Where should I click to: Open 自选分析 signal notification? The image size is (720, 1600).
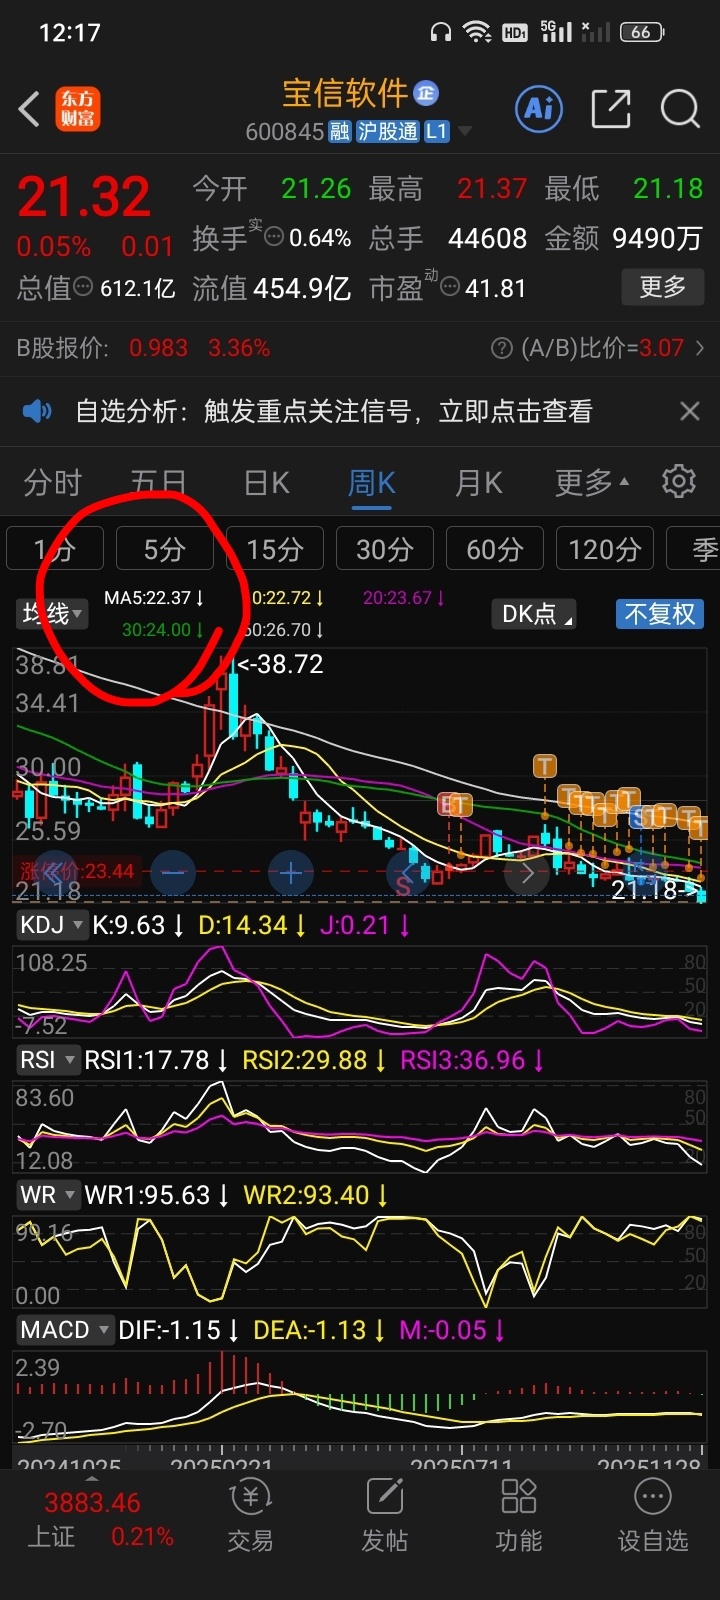pyautogui.click(x=335, y=411)
